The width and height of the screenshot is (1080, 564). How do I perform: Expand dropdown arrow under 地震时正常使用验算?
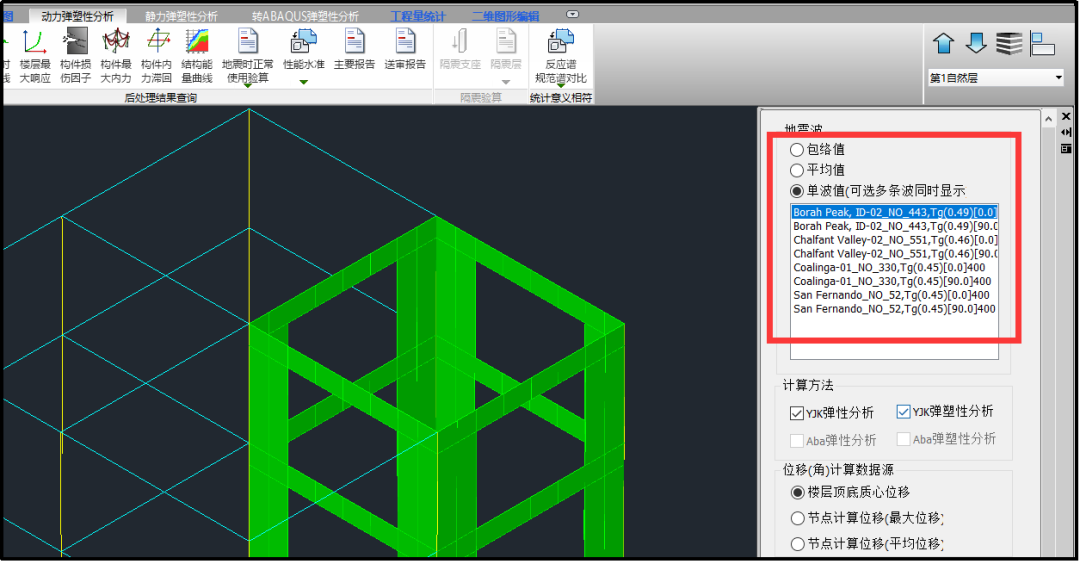[247, 86]
